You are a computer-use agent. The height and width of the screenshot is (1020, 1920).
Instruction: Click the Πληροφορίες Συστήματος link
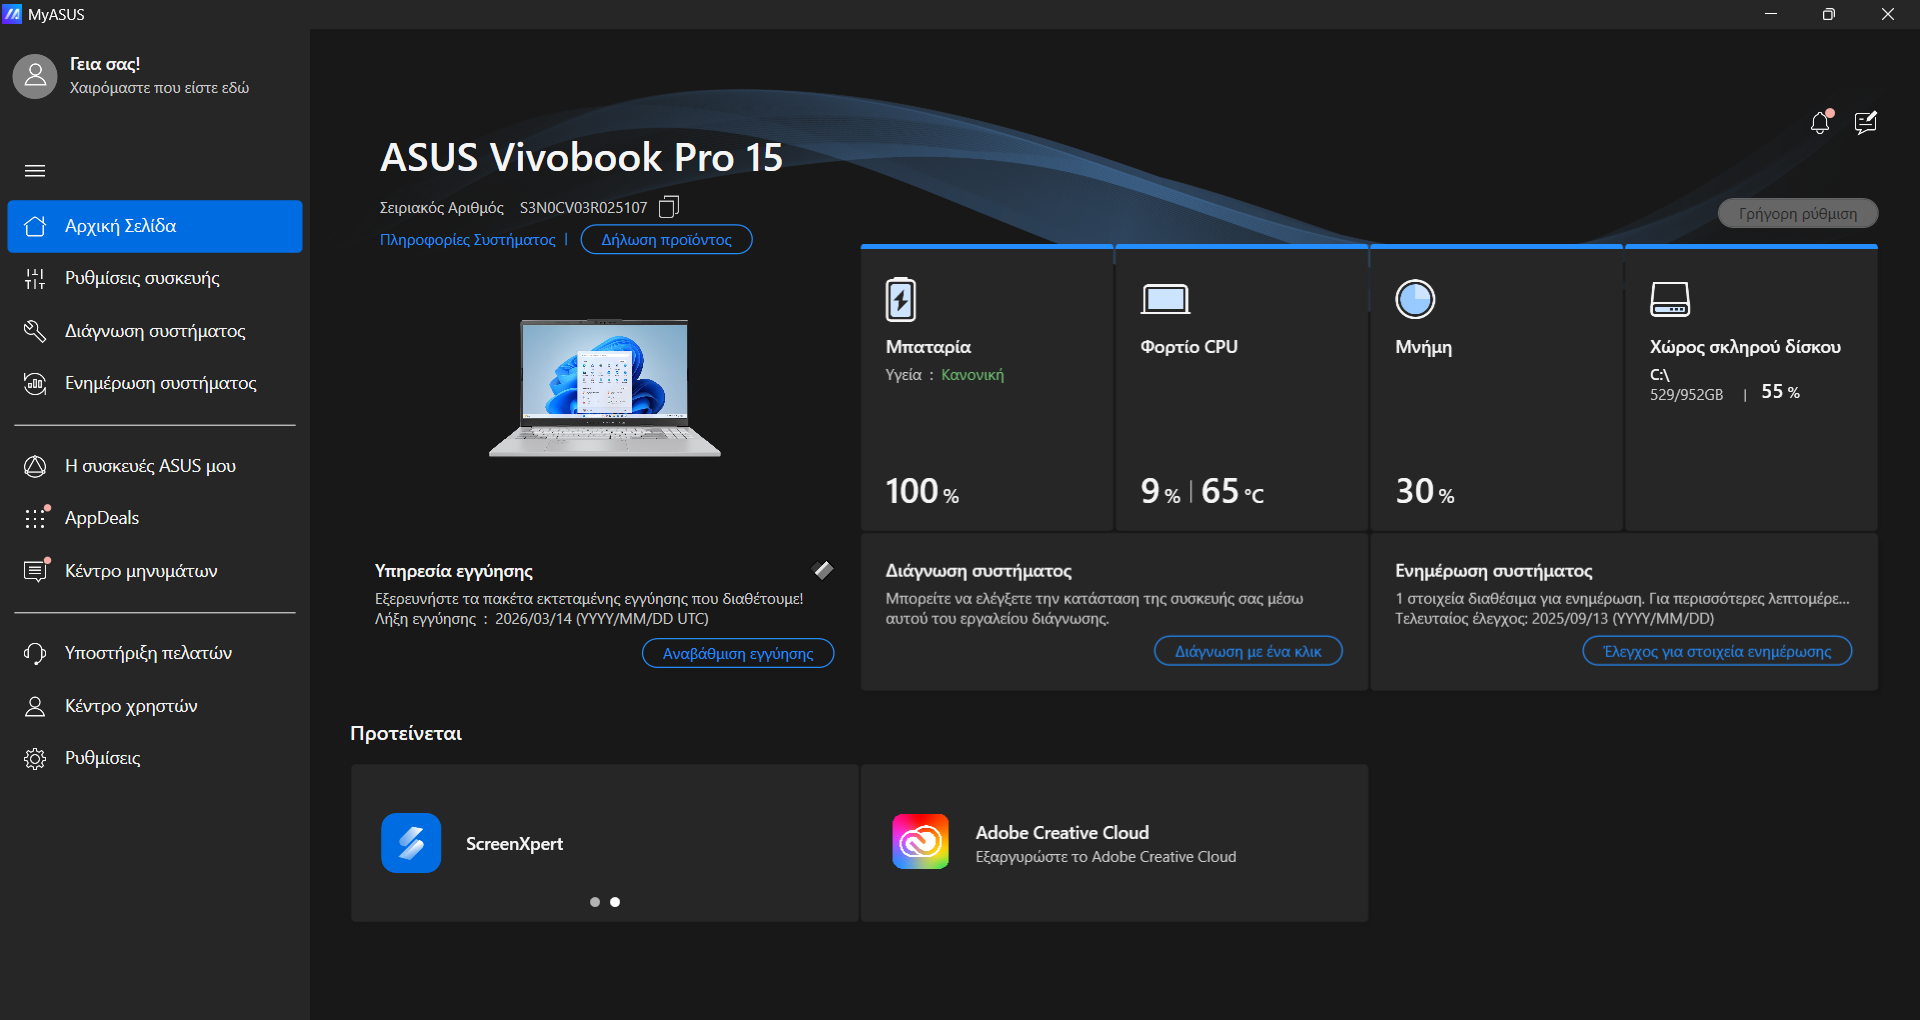point(467,240)
